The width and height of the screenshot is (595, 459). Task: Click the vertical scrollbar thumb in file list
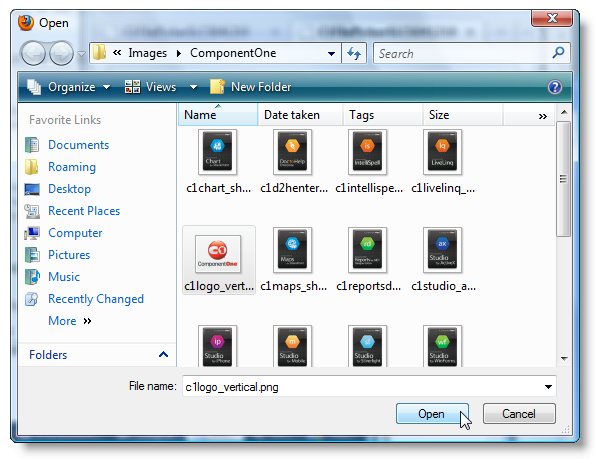click(564, 179)
